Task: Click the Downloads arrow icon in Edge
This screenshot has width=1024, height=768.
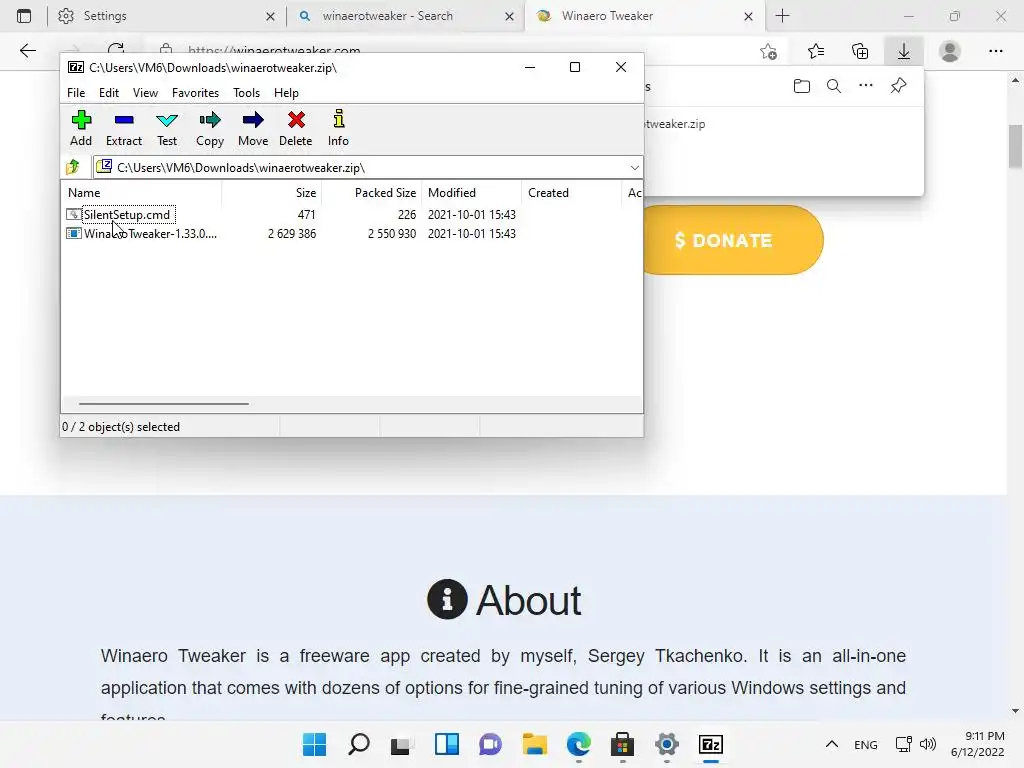Action: click(904, 51)
